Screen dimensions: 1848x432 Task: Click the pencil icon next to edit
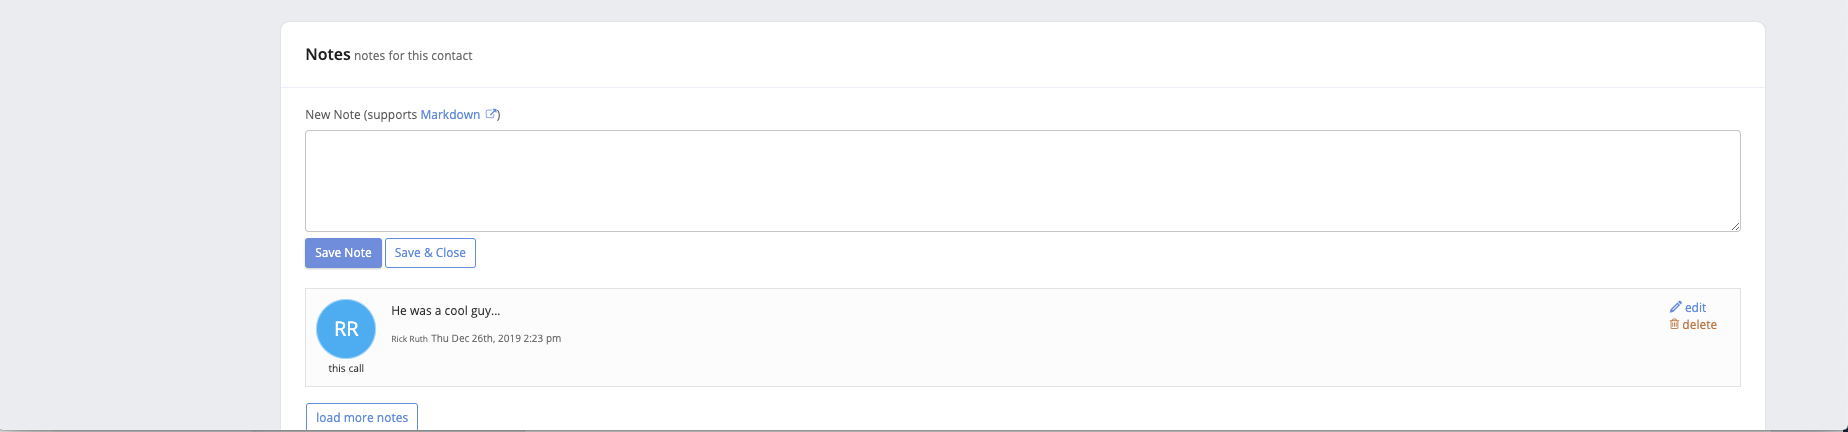[1676, 307]
